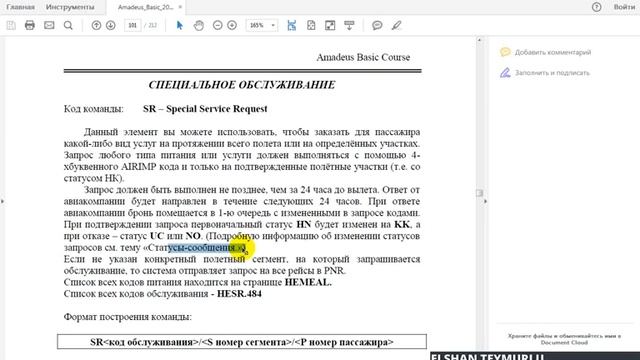Click the Войти sign-in button
Screen dimensions: 640x360
pyautogui.click(x=624, y=7)
